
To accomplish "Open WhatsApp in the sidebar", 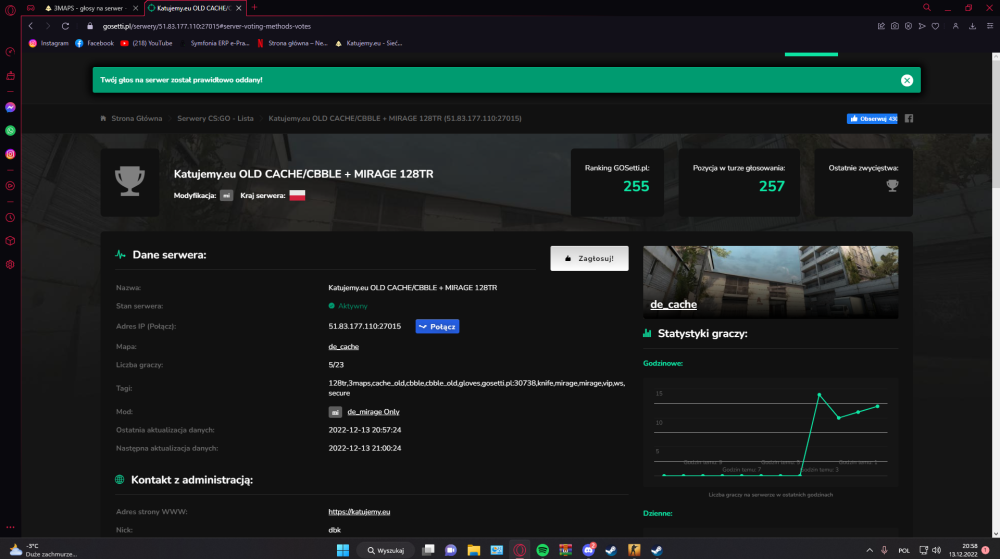I will [x=10, y=131].
